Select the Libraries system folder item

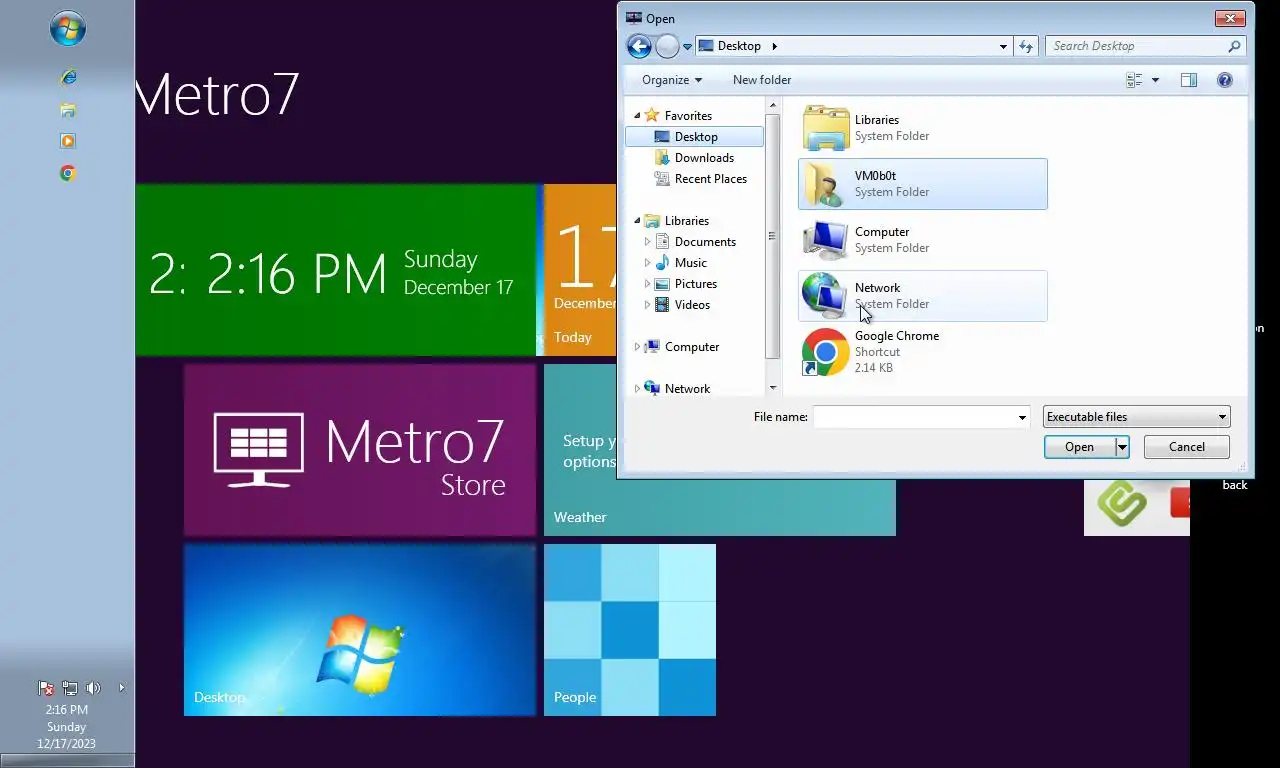922,128
